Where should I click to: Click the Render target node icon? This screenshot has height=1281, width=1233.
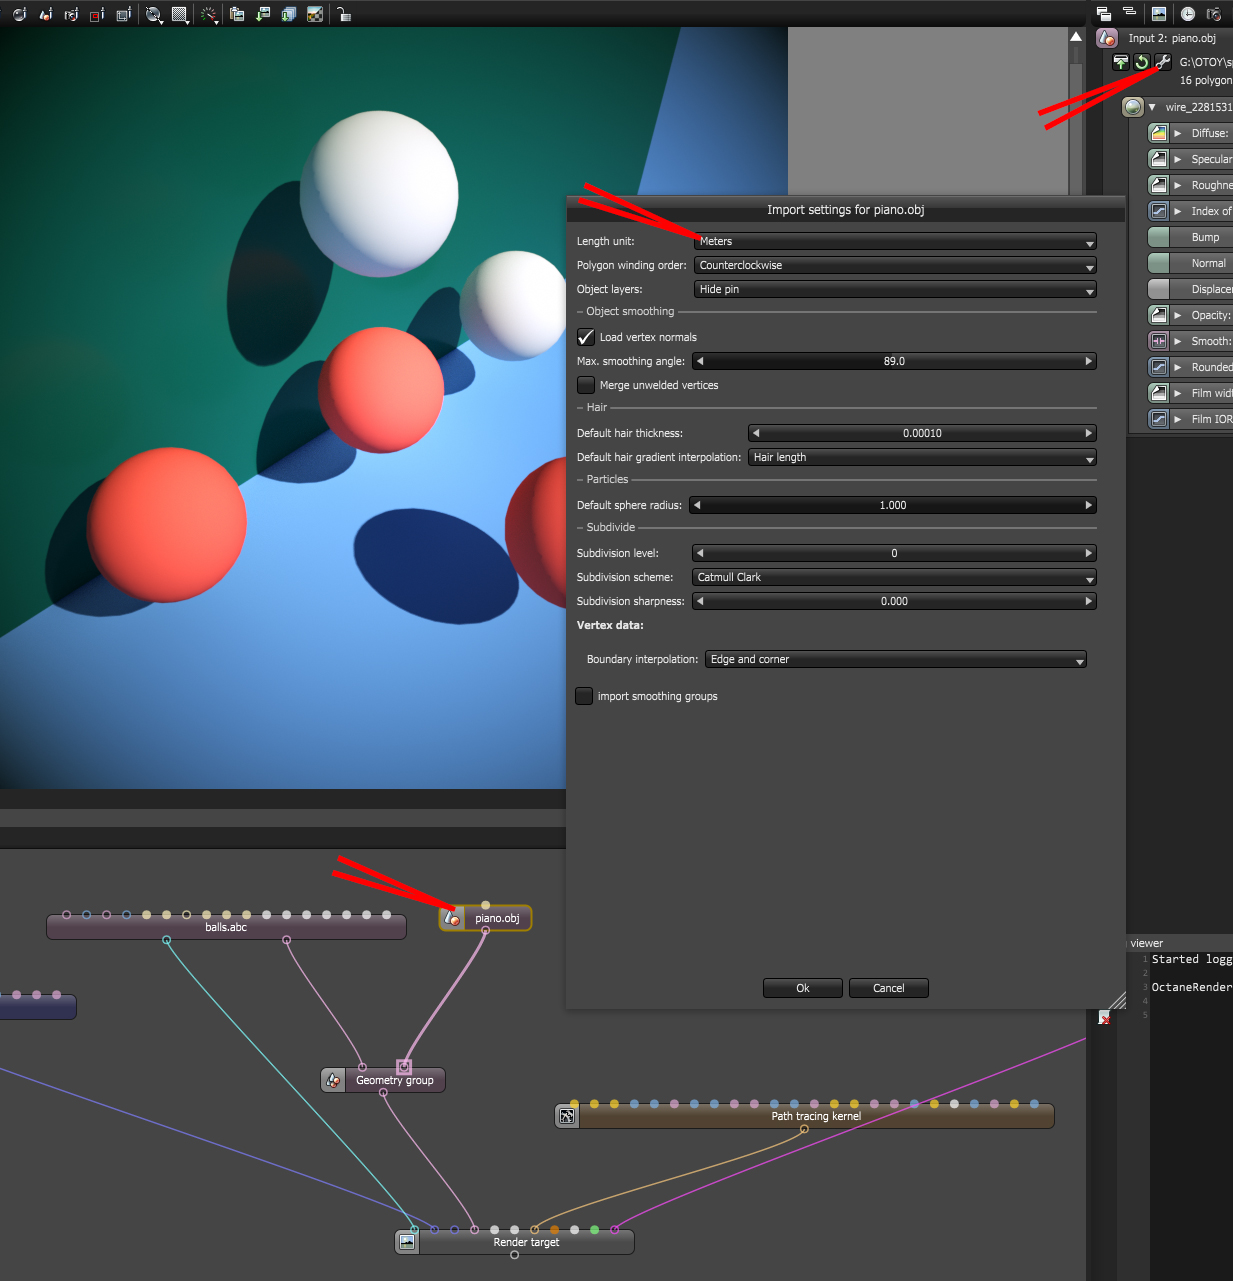[x=407, y=1242]
